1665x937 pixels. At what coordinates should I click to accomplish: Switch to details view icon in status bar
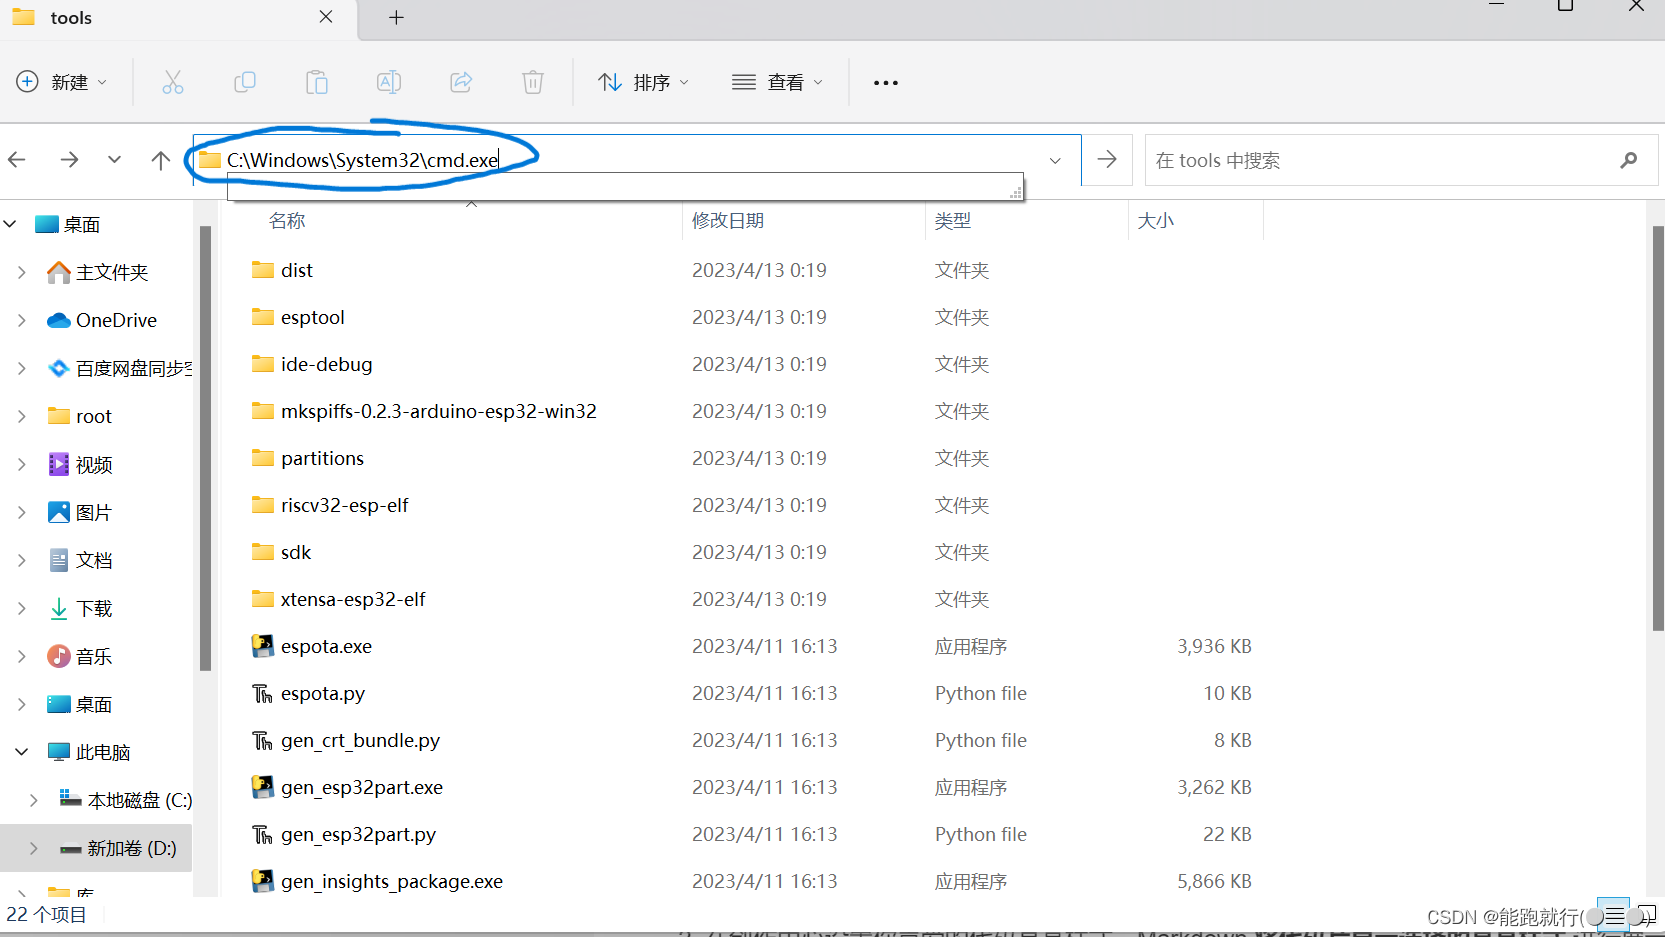1613,915
